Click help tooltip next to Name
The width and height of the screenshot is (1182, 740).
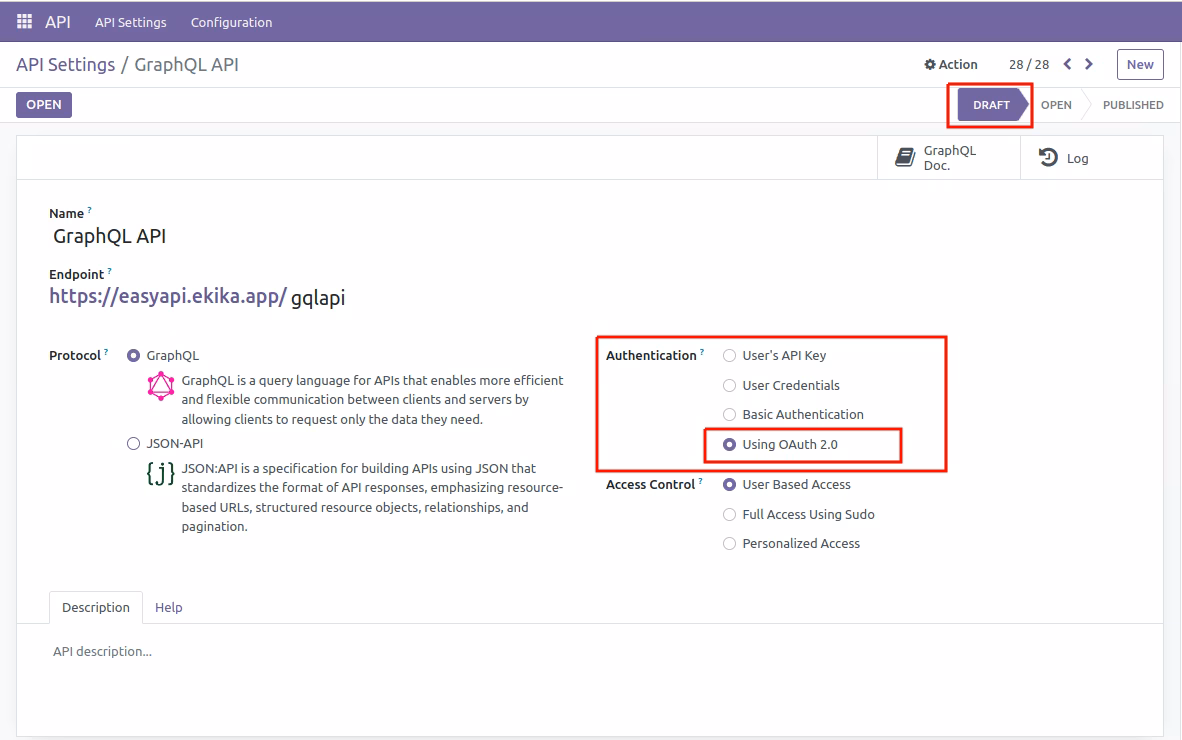point(89,210)
